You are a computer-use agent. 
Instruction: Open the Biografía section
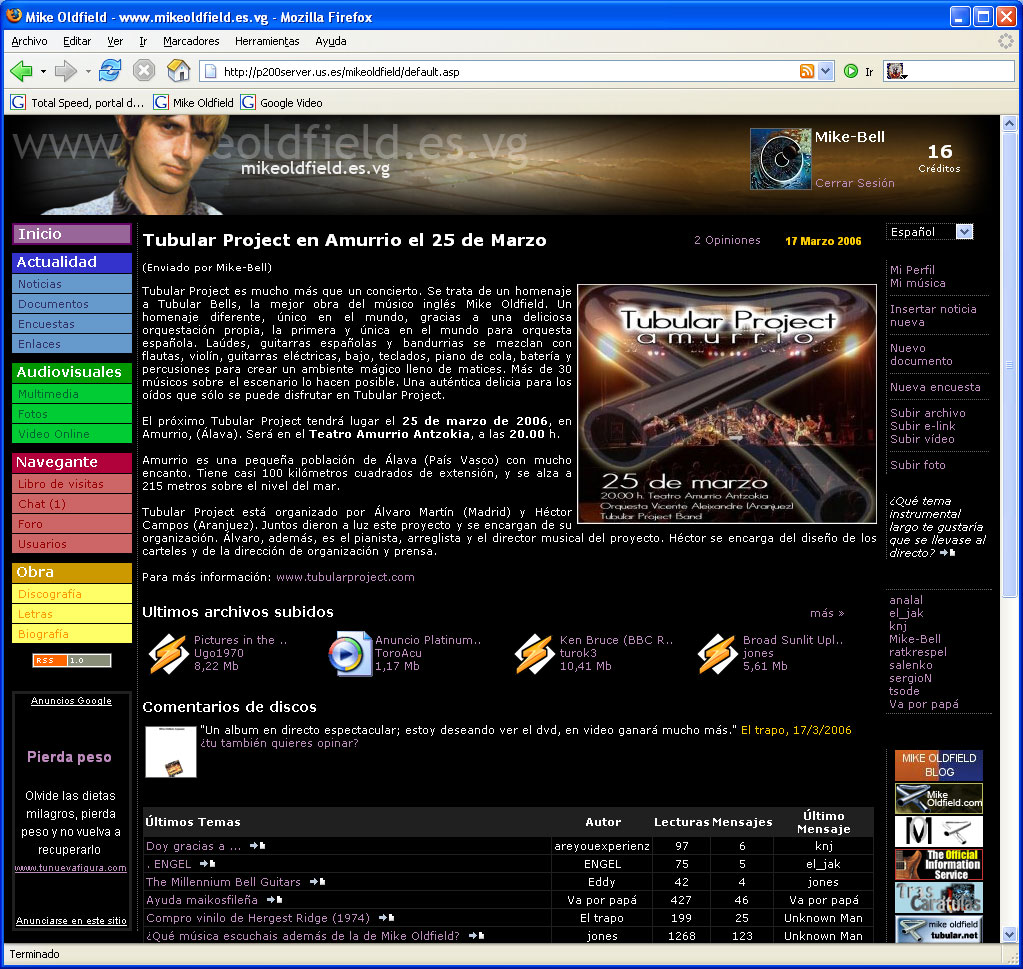(x=72, y=634)
